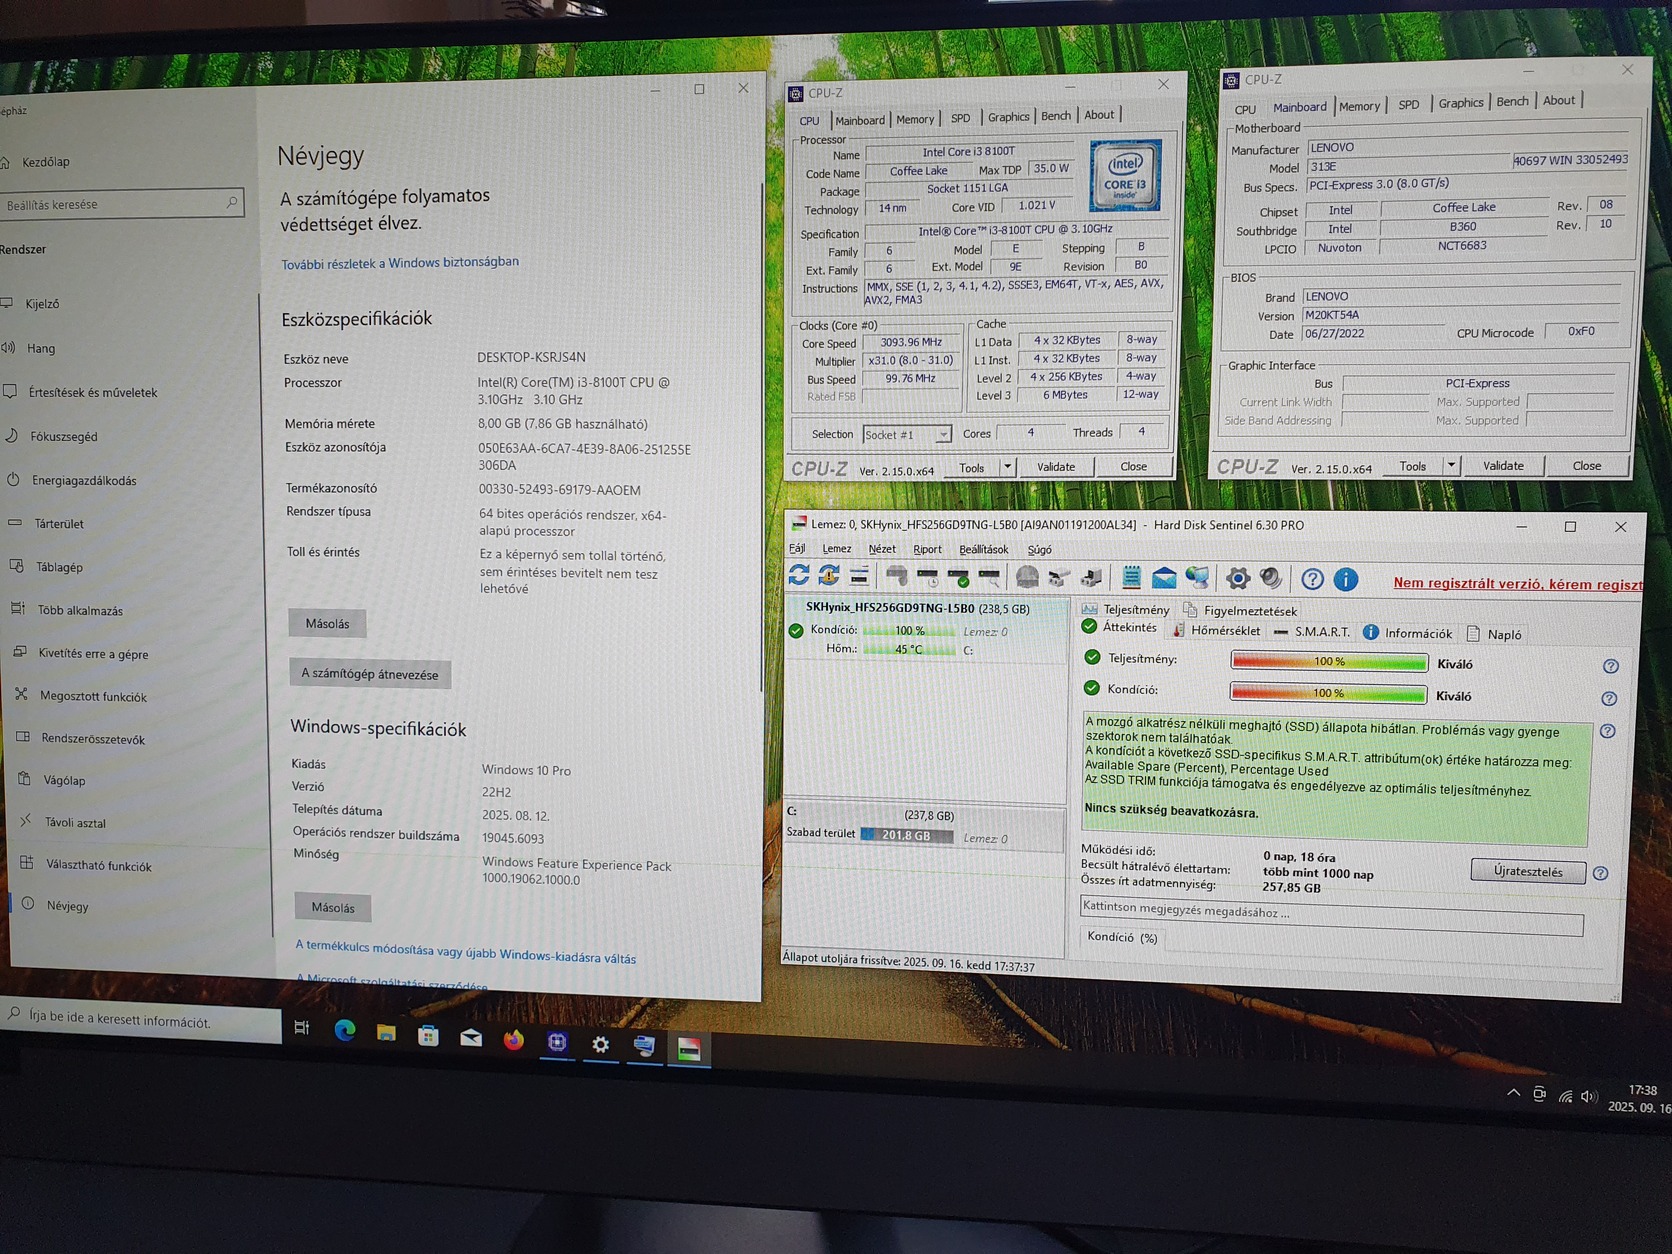Click the Másolás button under Eszközspecifikációk

(327, 623)
